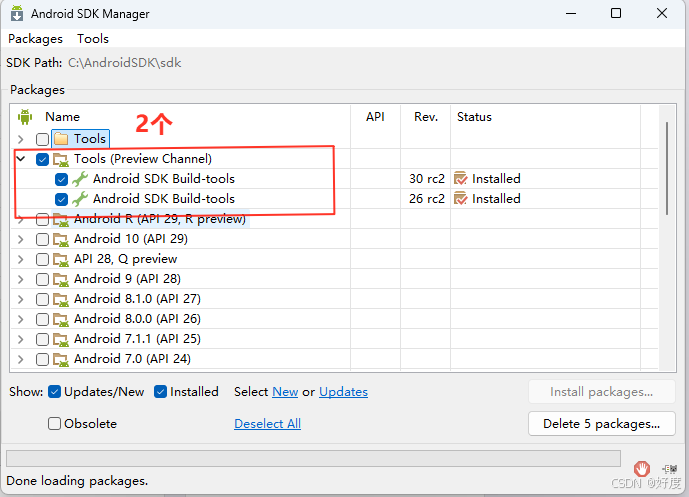Image resolution: width=689 pixels, height=497 pixels.
Task: Expand the Android 9 (API 28) node
Action: pyautogui.click(x=20, y=279)
